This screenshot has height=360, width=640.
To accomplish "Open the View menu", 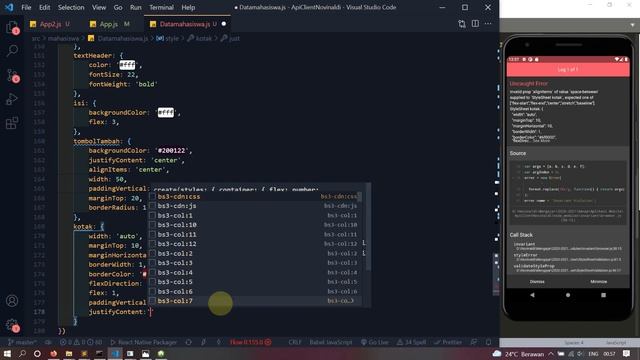I will click(99, 7).
